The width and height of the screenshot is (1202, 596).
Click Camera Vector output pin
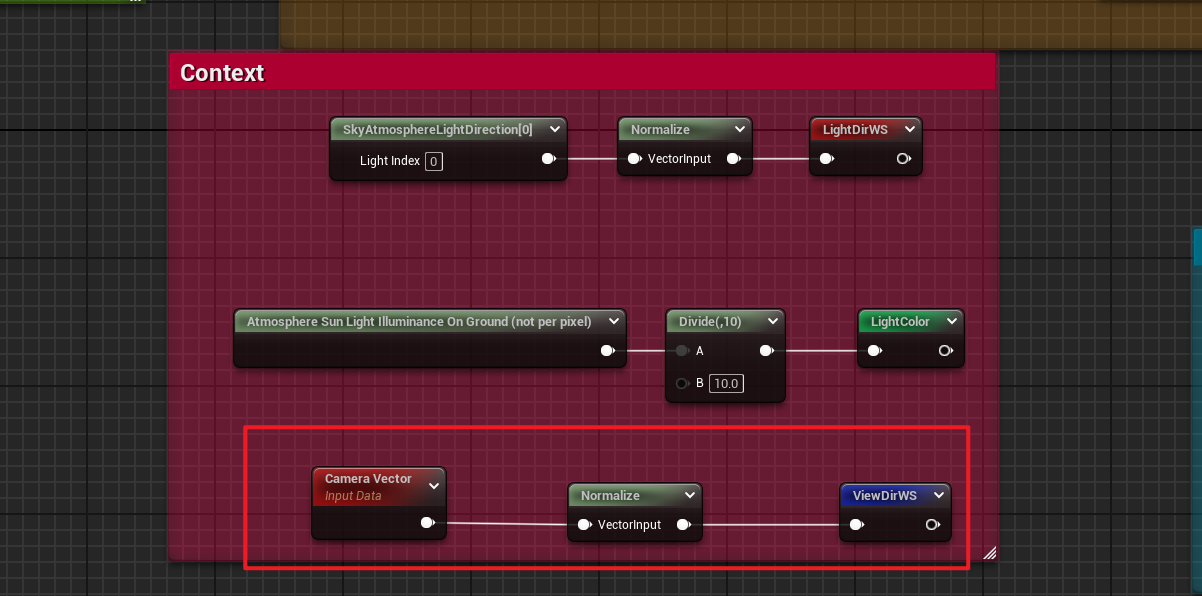[427, 523]
